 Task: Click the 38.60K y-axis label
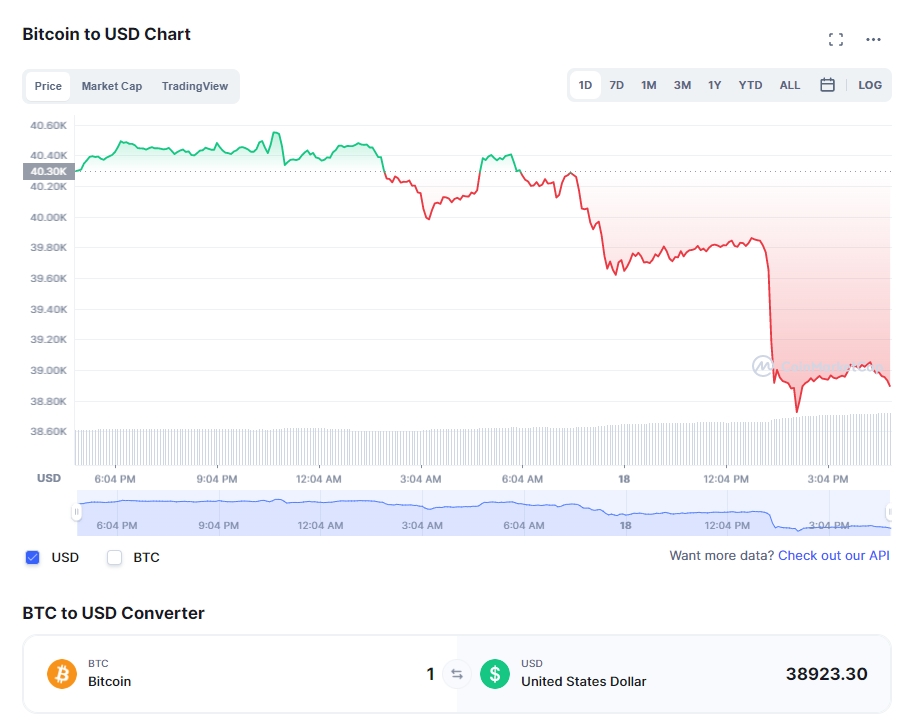click(49, 431)
